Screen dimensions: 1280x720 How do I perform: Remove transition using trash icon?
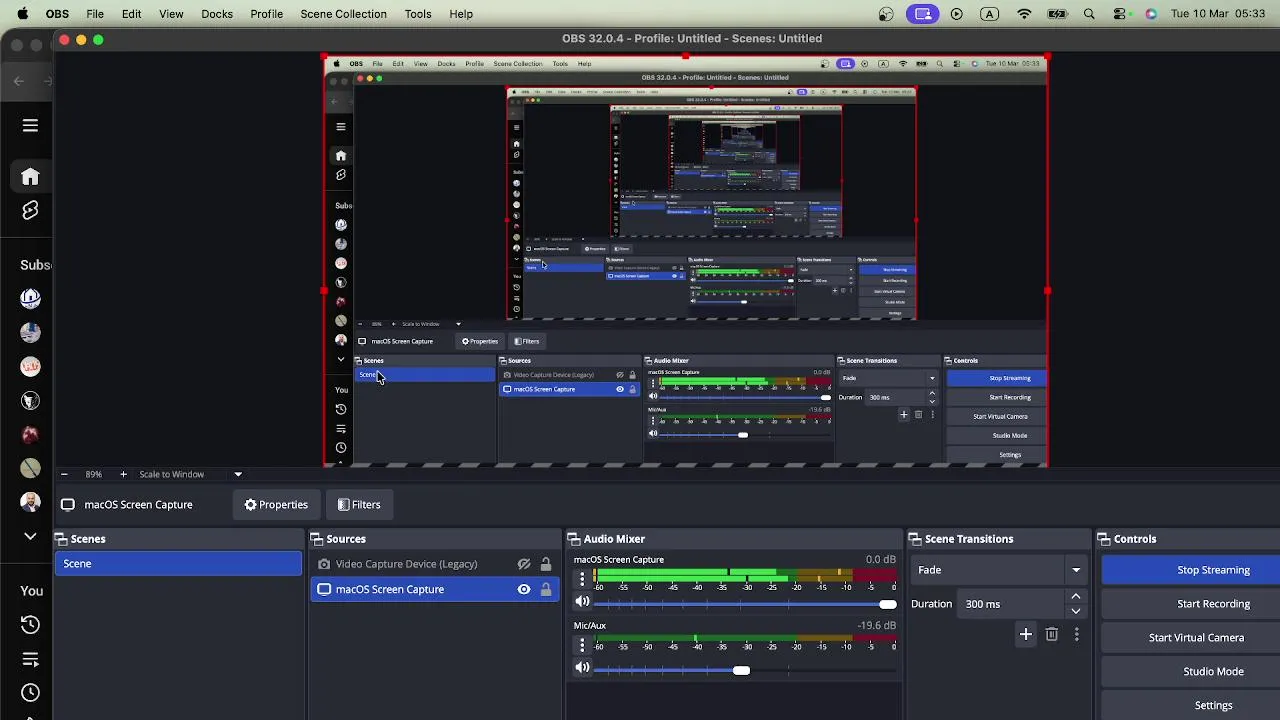pyautogui.click(x=1051, y=634)
